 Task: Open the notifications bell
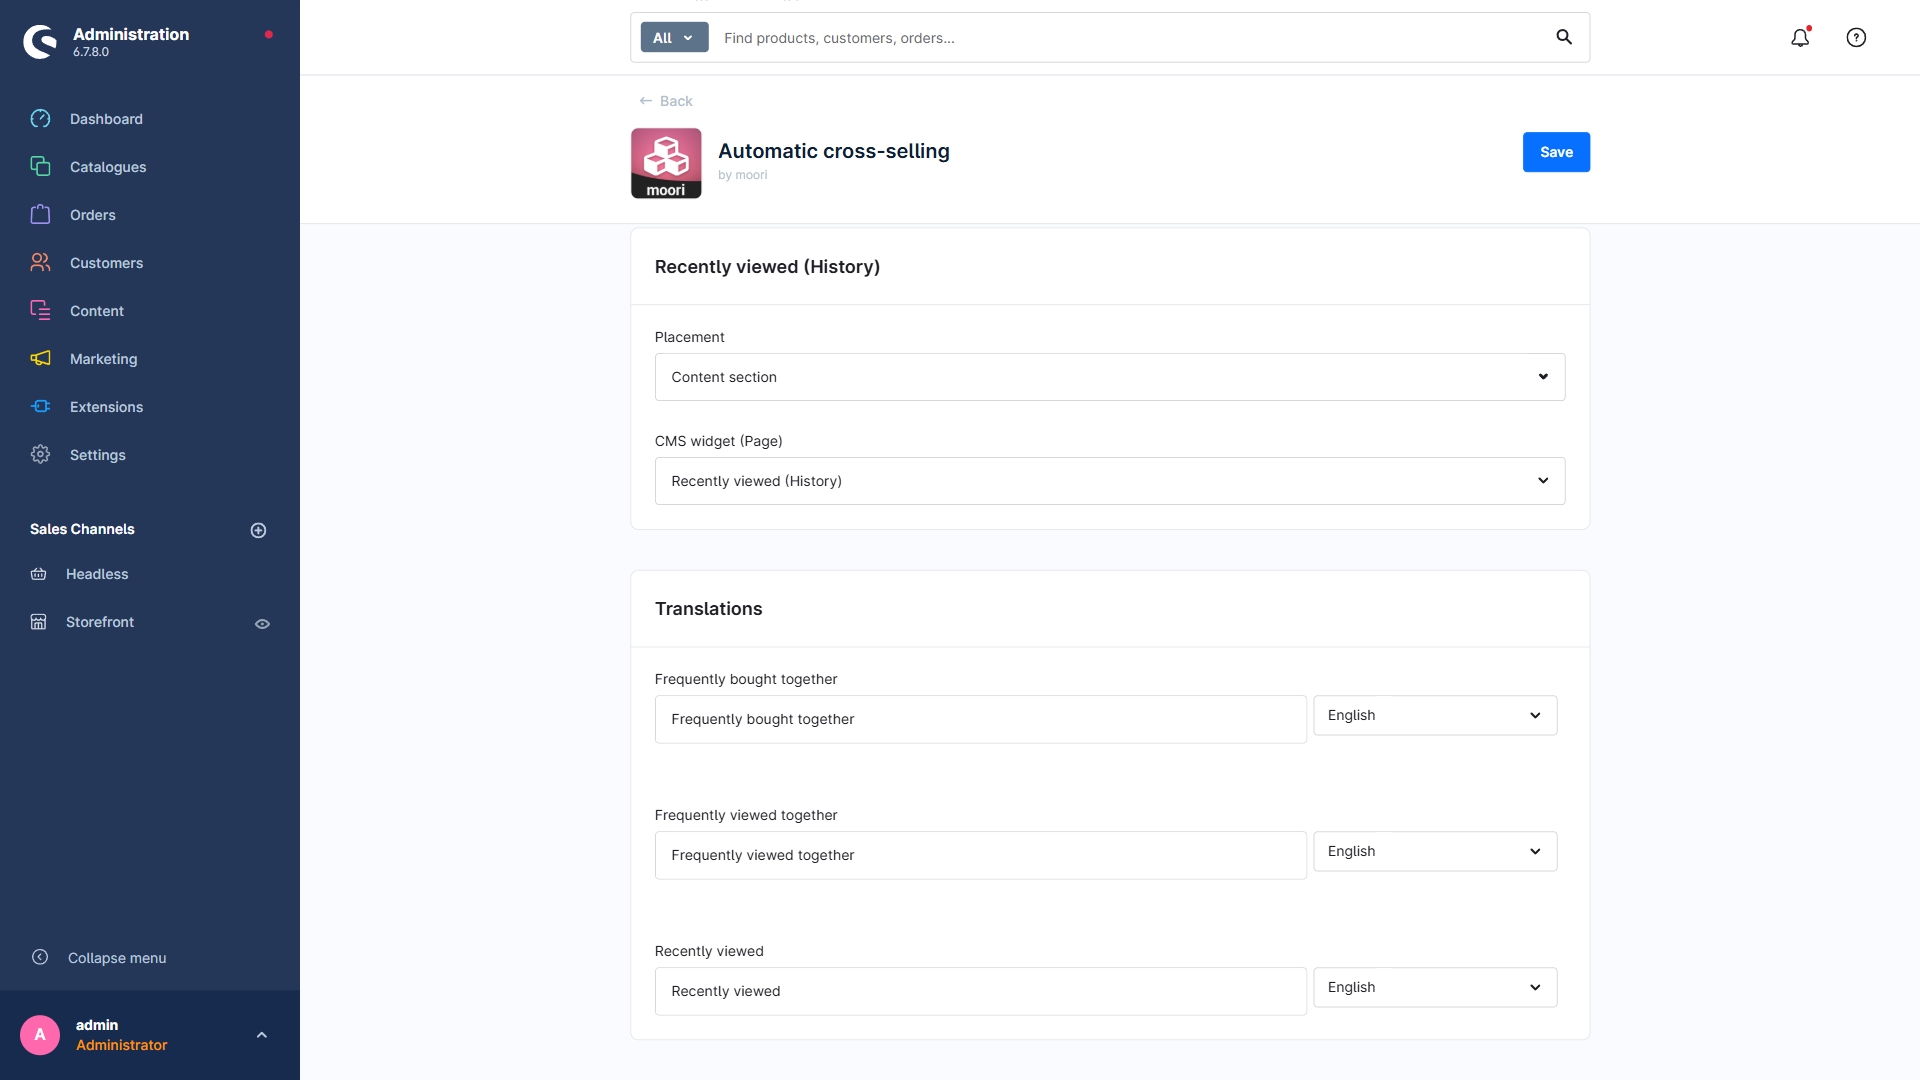[x=1801, y=37]
